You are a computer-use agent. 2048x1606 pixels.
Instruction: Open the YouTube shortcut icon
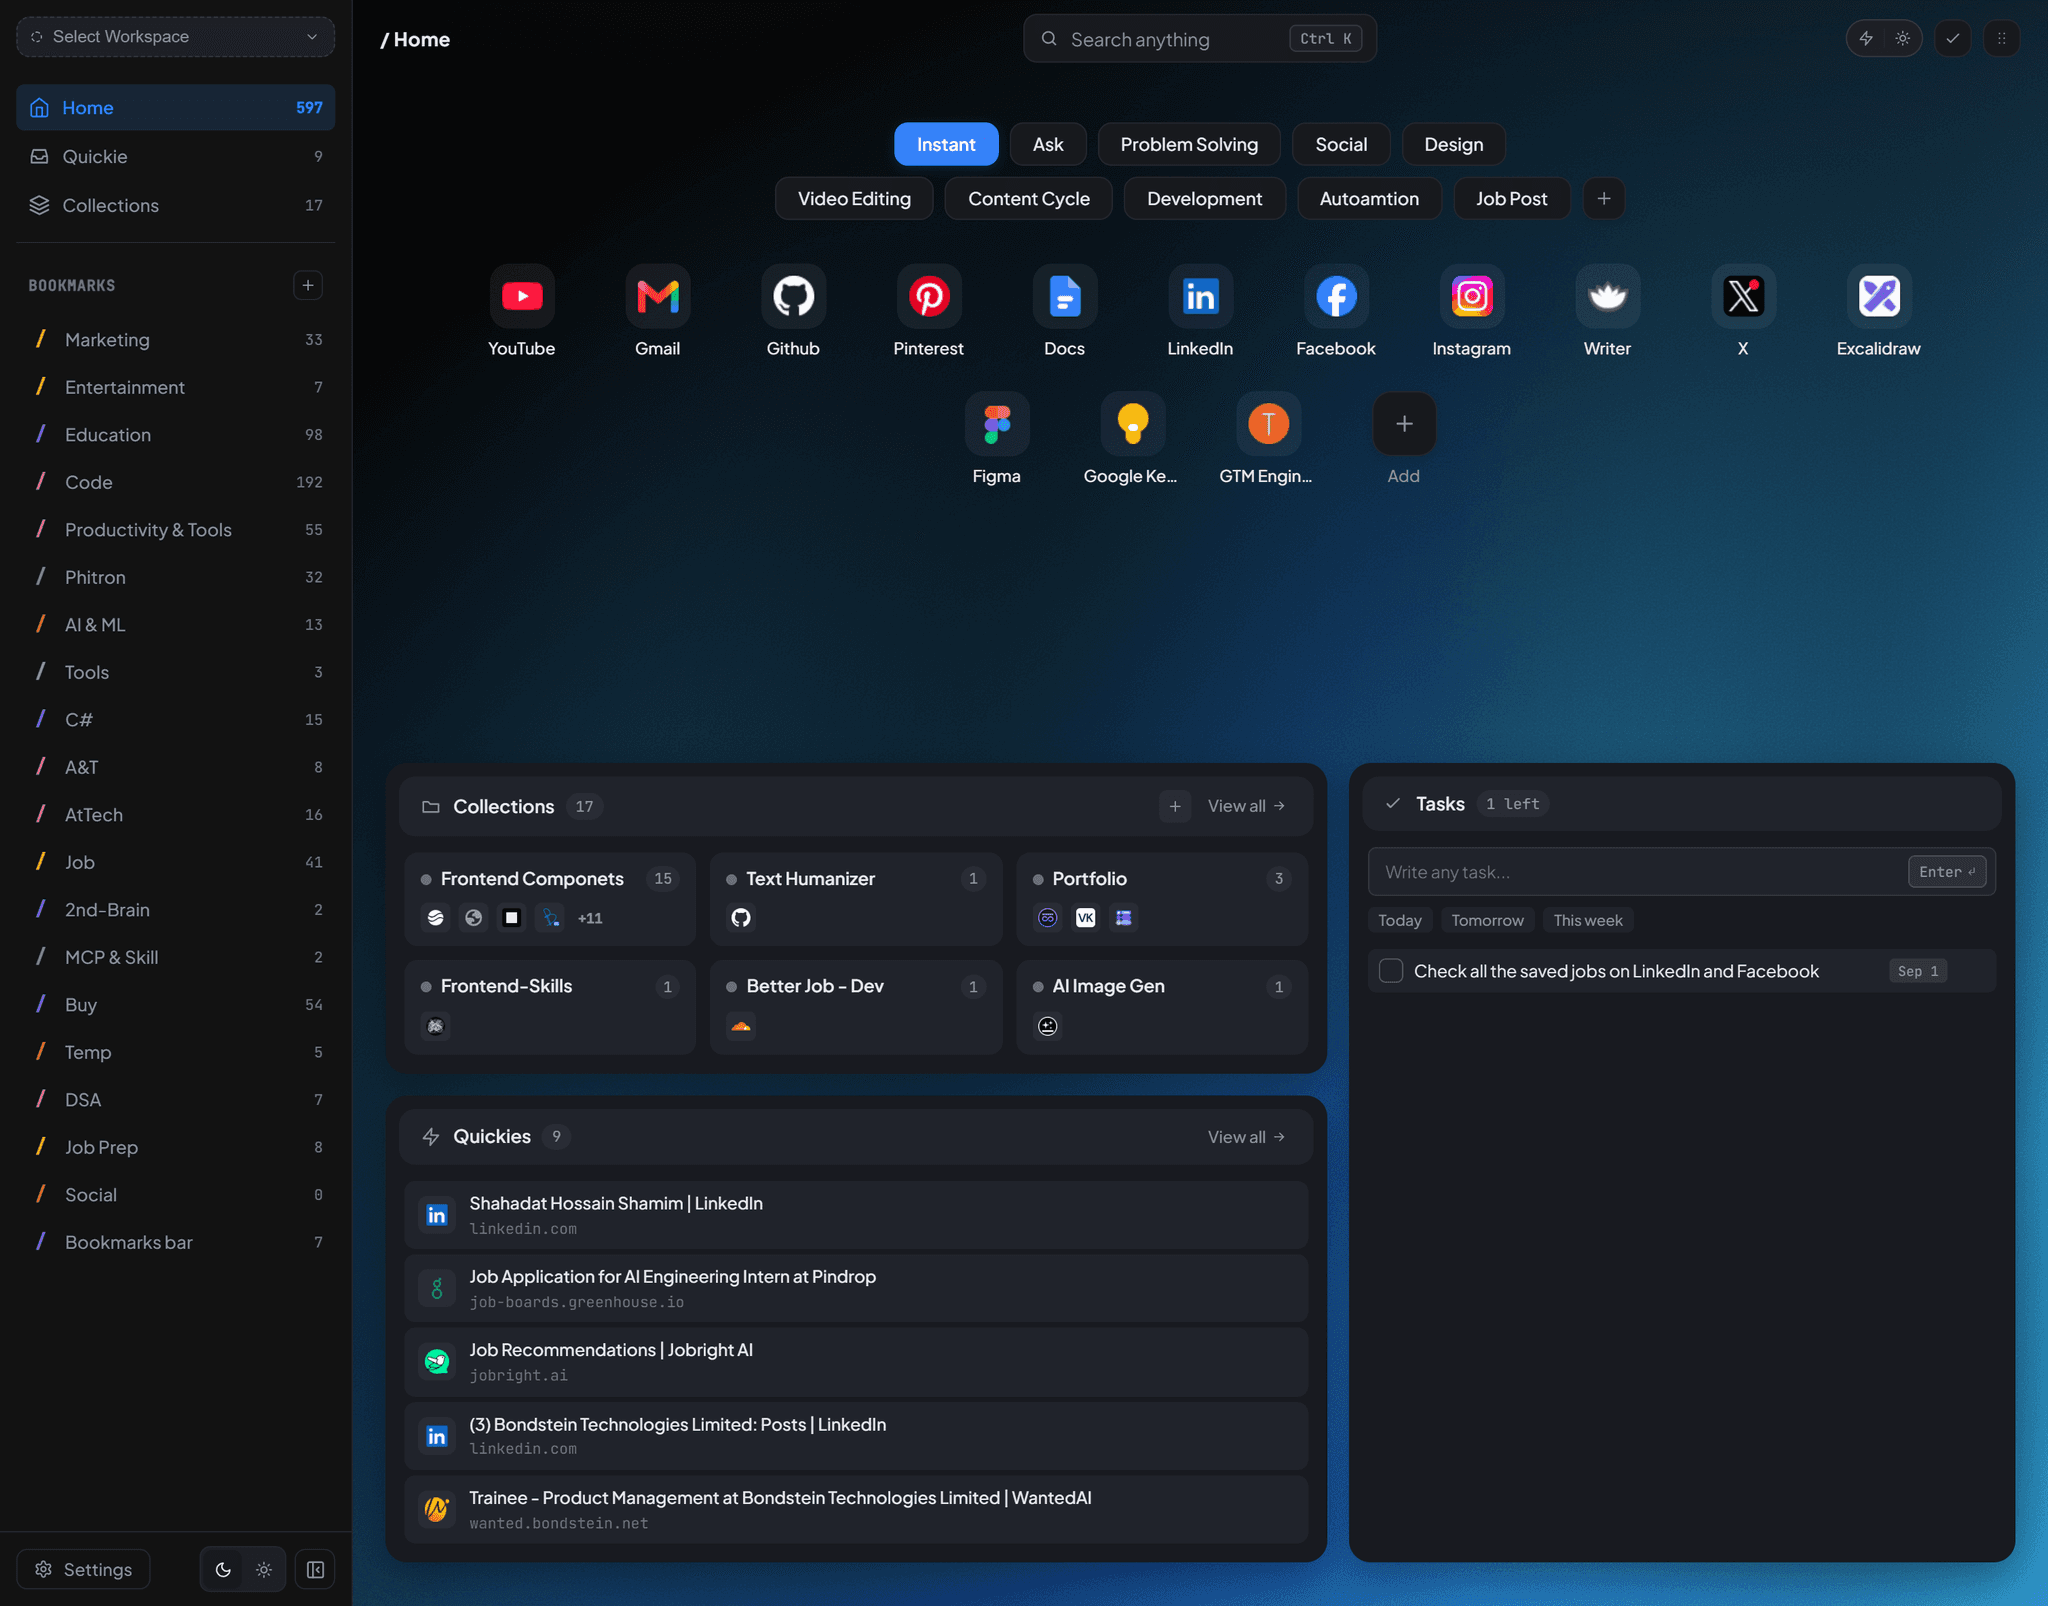point(522,296)
